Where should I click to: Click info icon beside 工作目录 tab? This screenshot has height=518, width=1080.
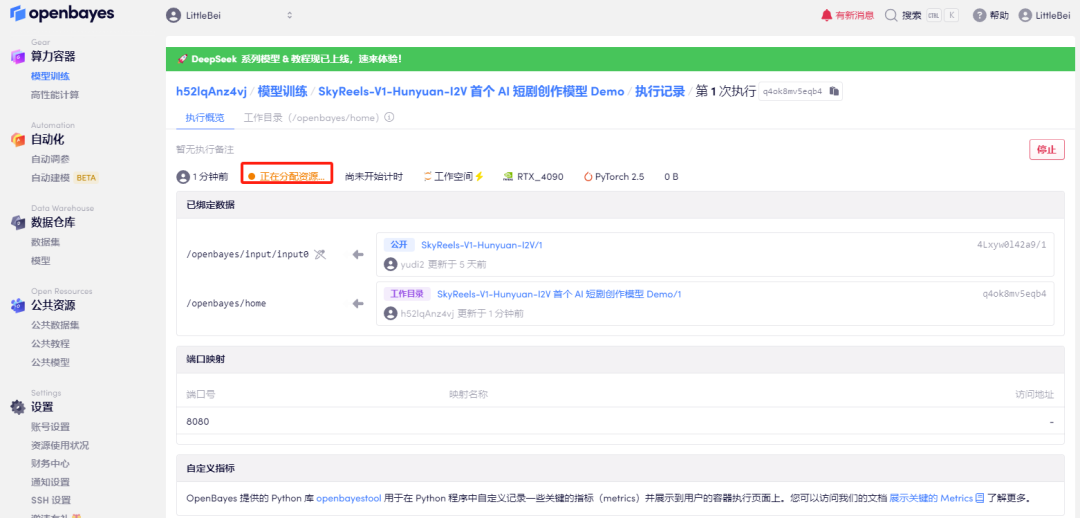coord(389,118)
